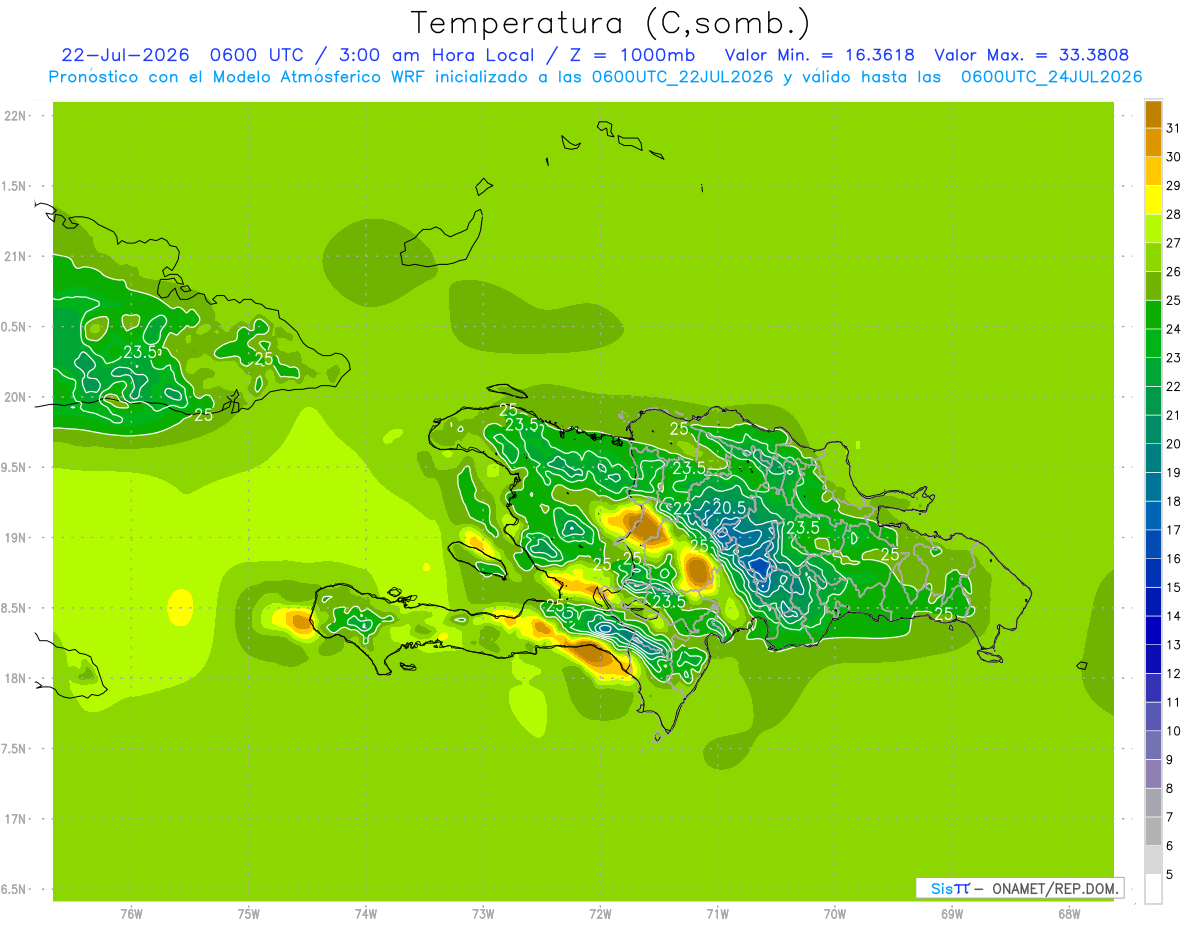Click the '69W' longitude axis label
The image size is (1200, 927).
coord(952,913)
